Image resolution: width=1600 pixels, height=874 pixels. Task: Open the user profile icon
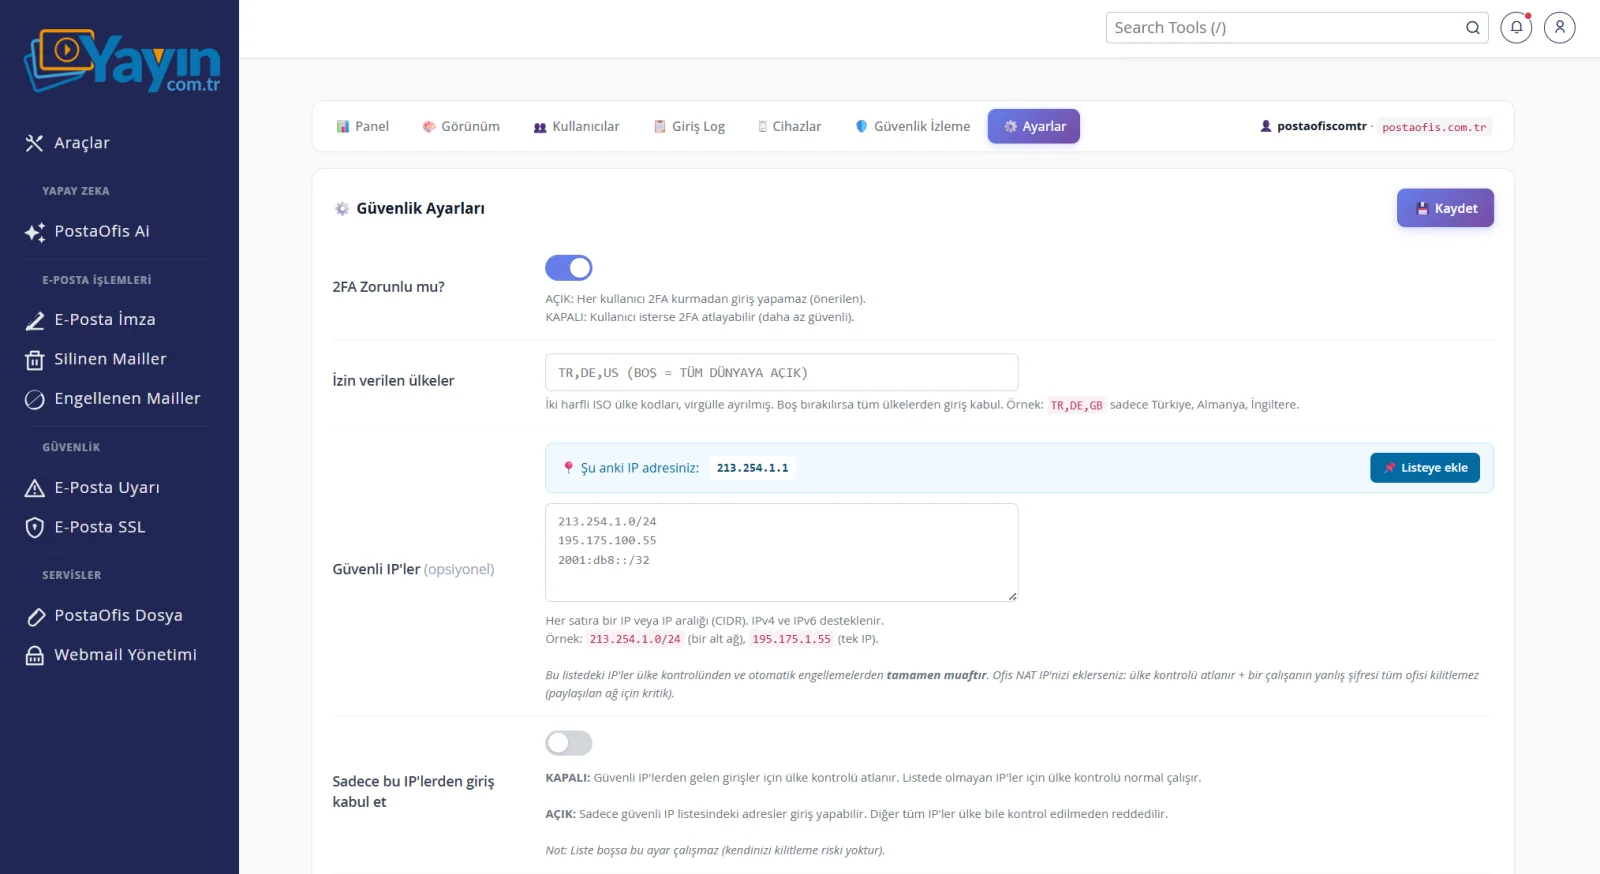(x=1559, y=28)
